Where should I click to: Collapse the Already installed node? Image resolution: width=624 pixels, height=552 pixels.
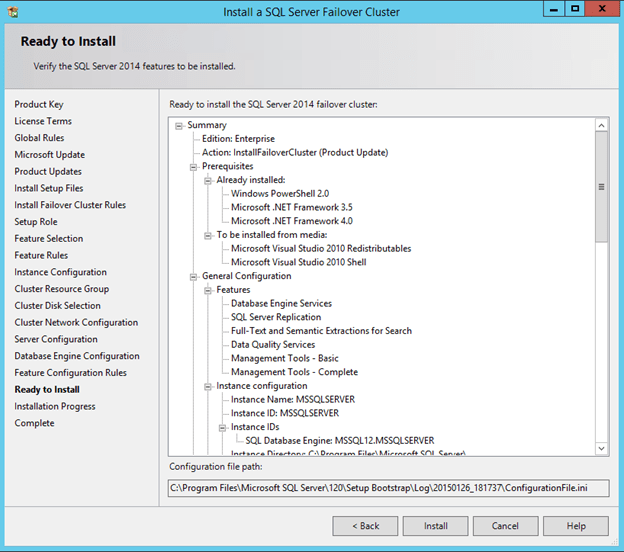click(208, 180)
